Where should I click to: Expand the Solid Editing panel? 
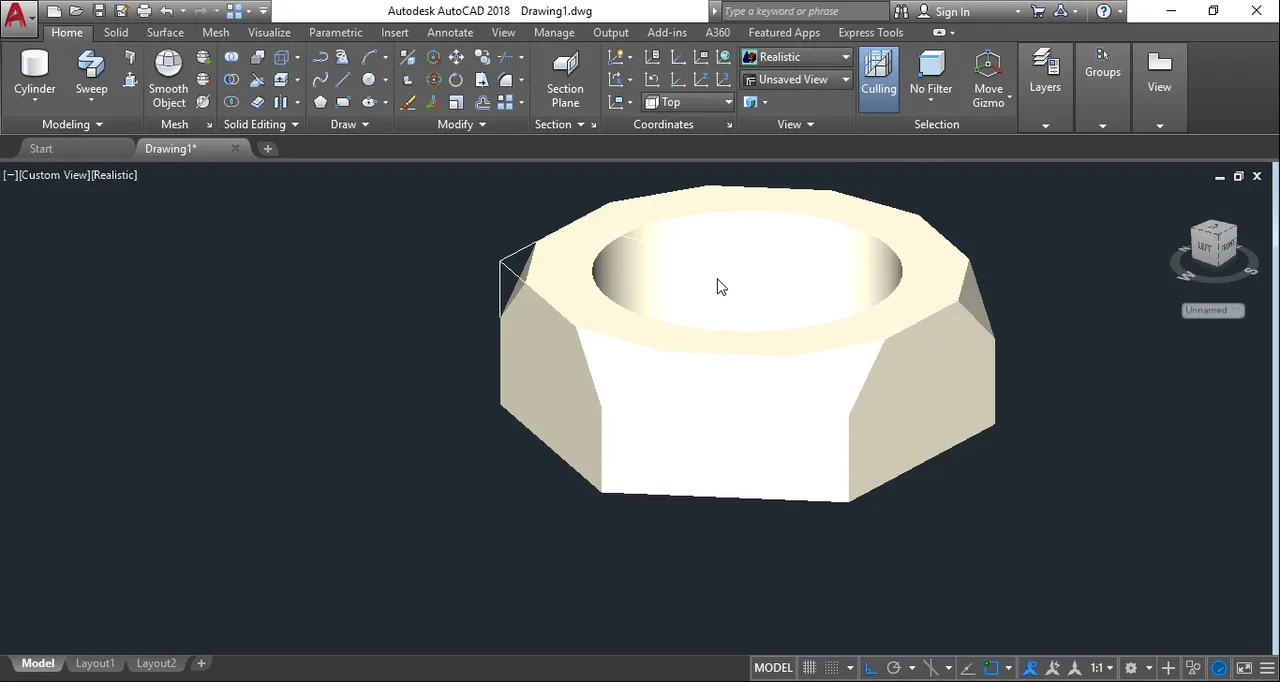261,124
